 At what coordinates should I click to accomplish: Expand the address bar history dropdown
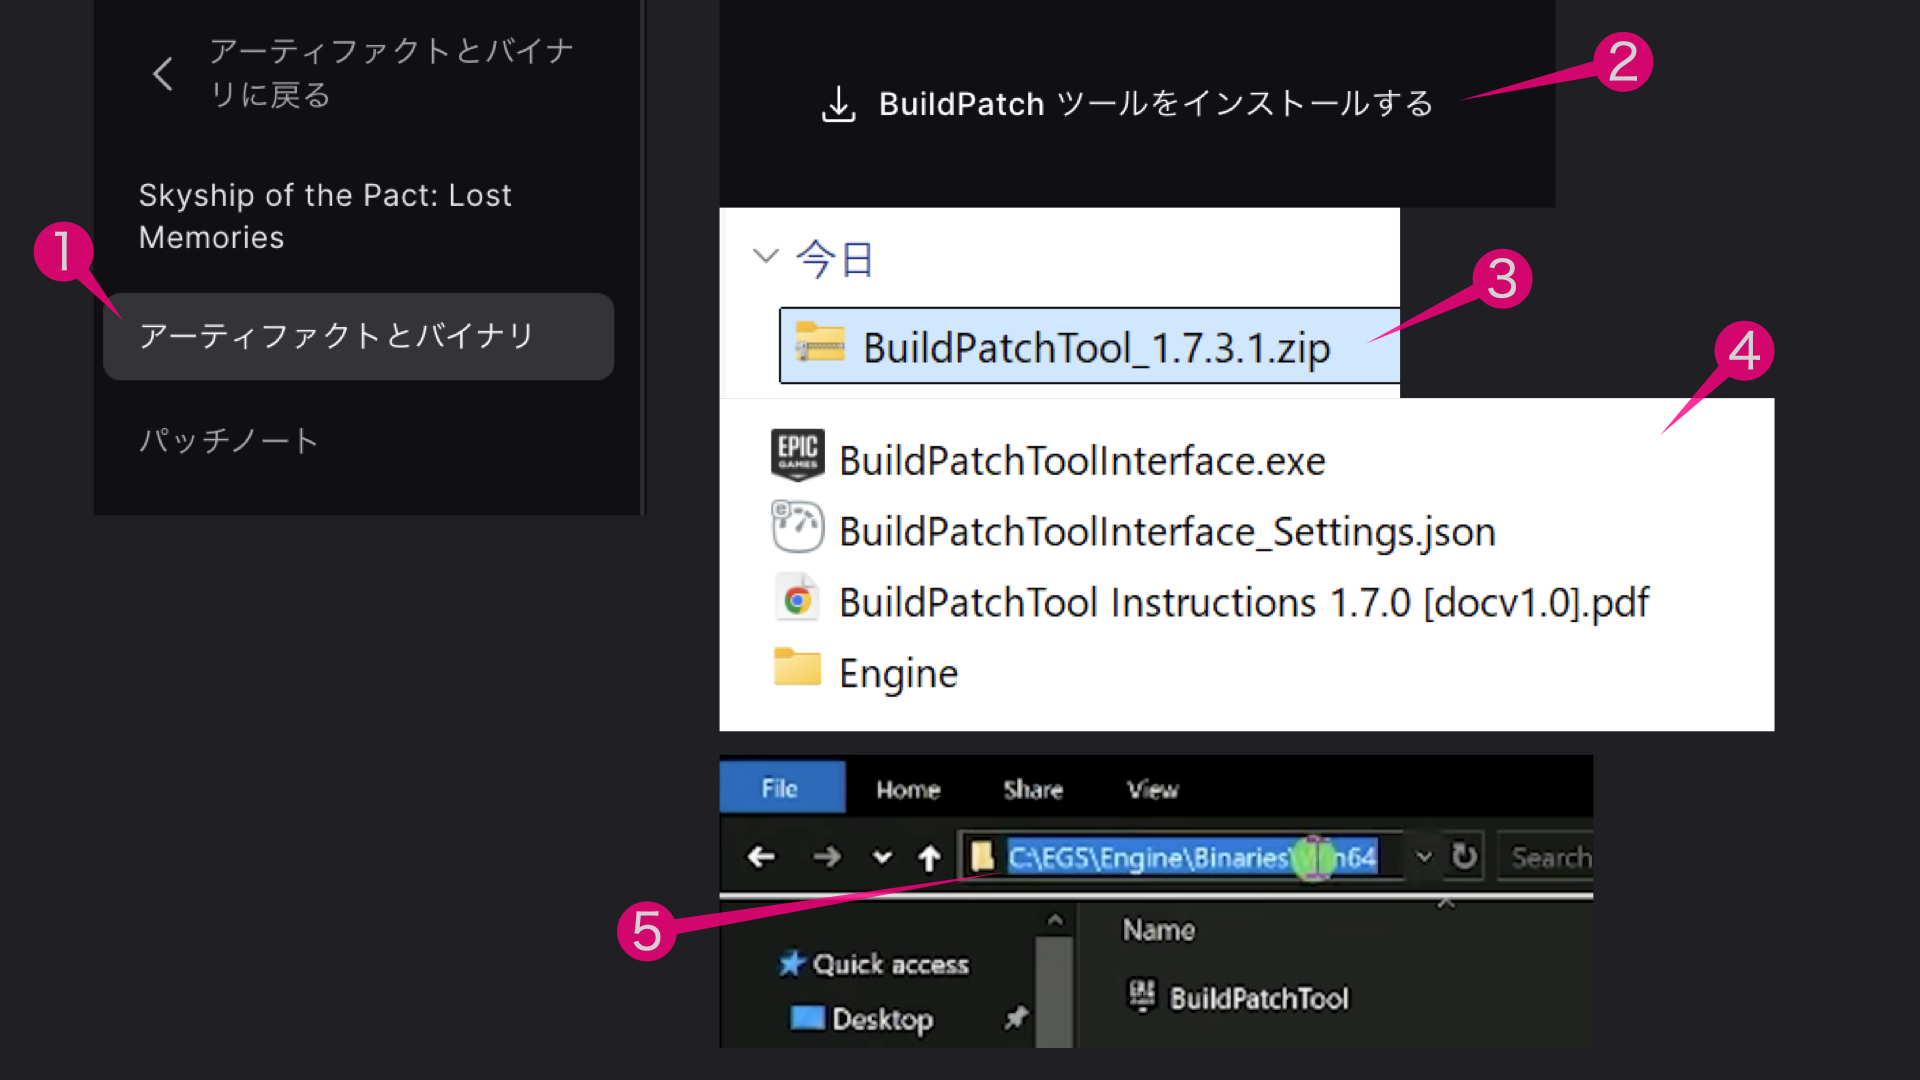1424,857
